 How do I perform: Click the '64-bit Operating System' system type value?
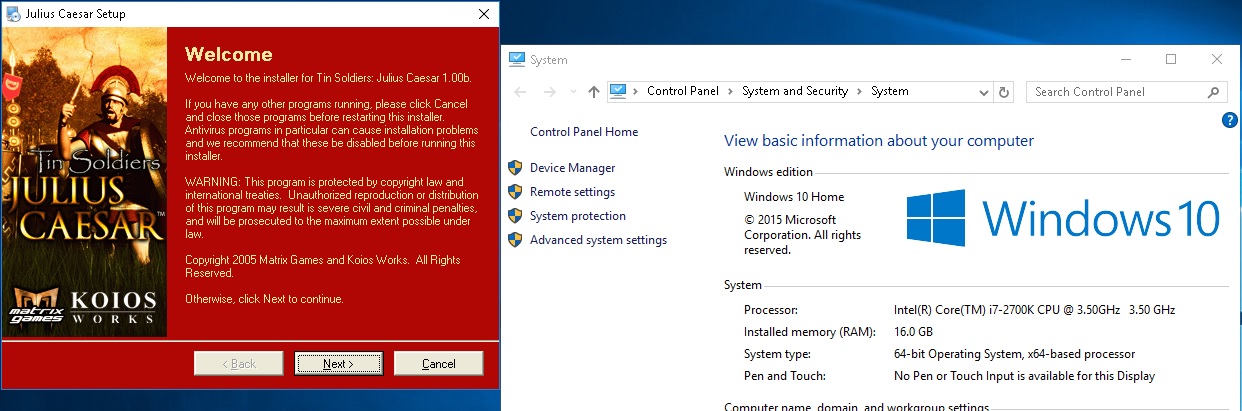click(1014, 354)
